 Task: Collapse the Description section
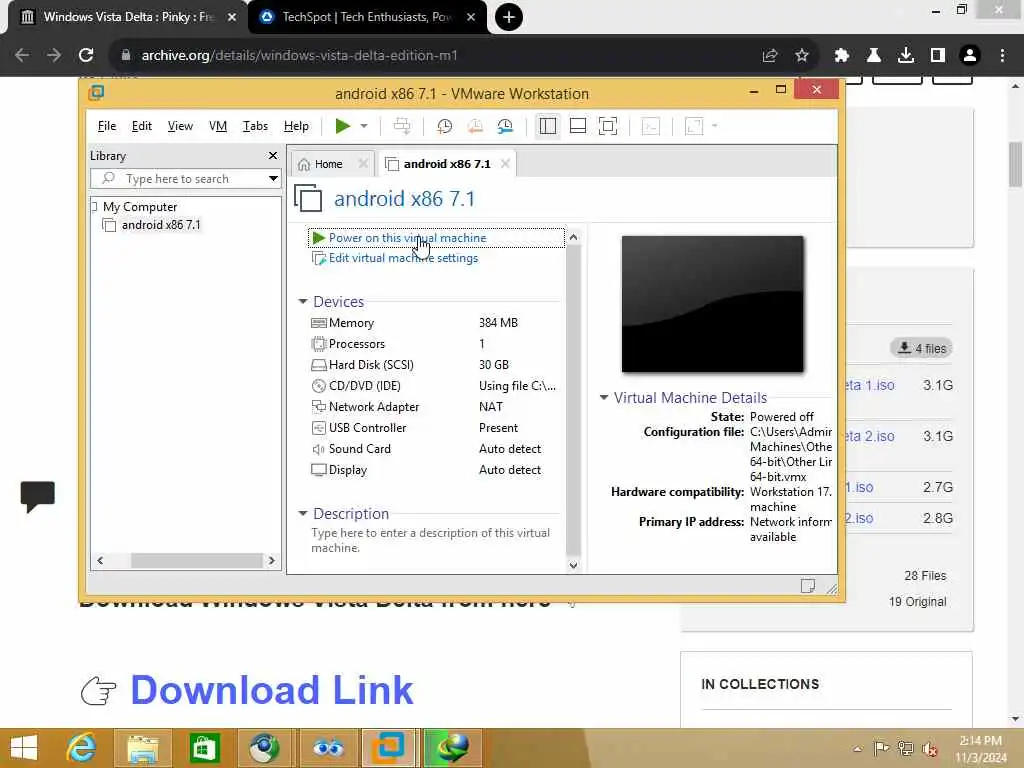point(303,513)
